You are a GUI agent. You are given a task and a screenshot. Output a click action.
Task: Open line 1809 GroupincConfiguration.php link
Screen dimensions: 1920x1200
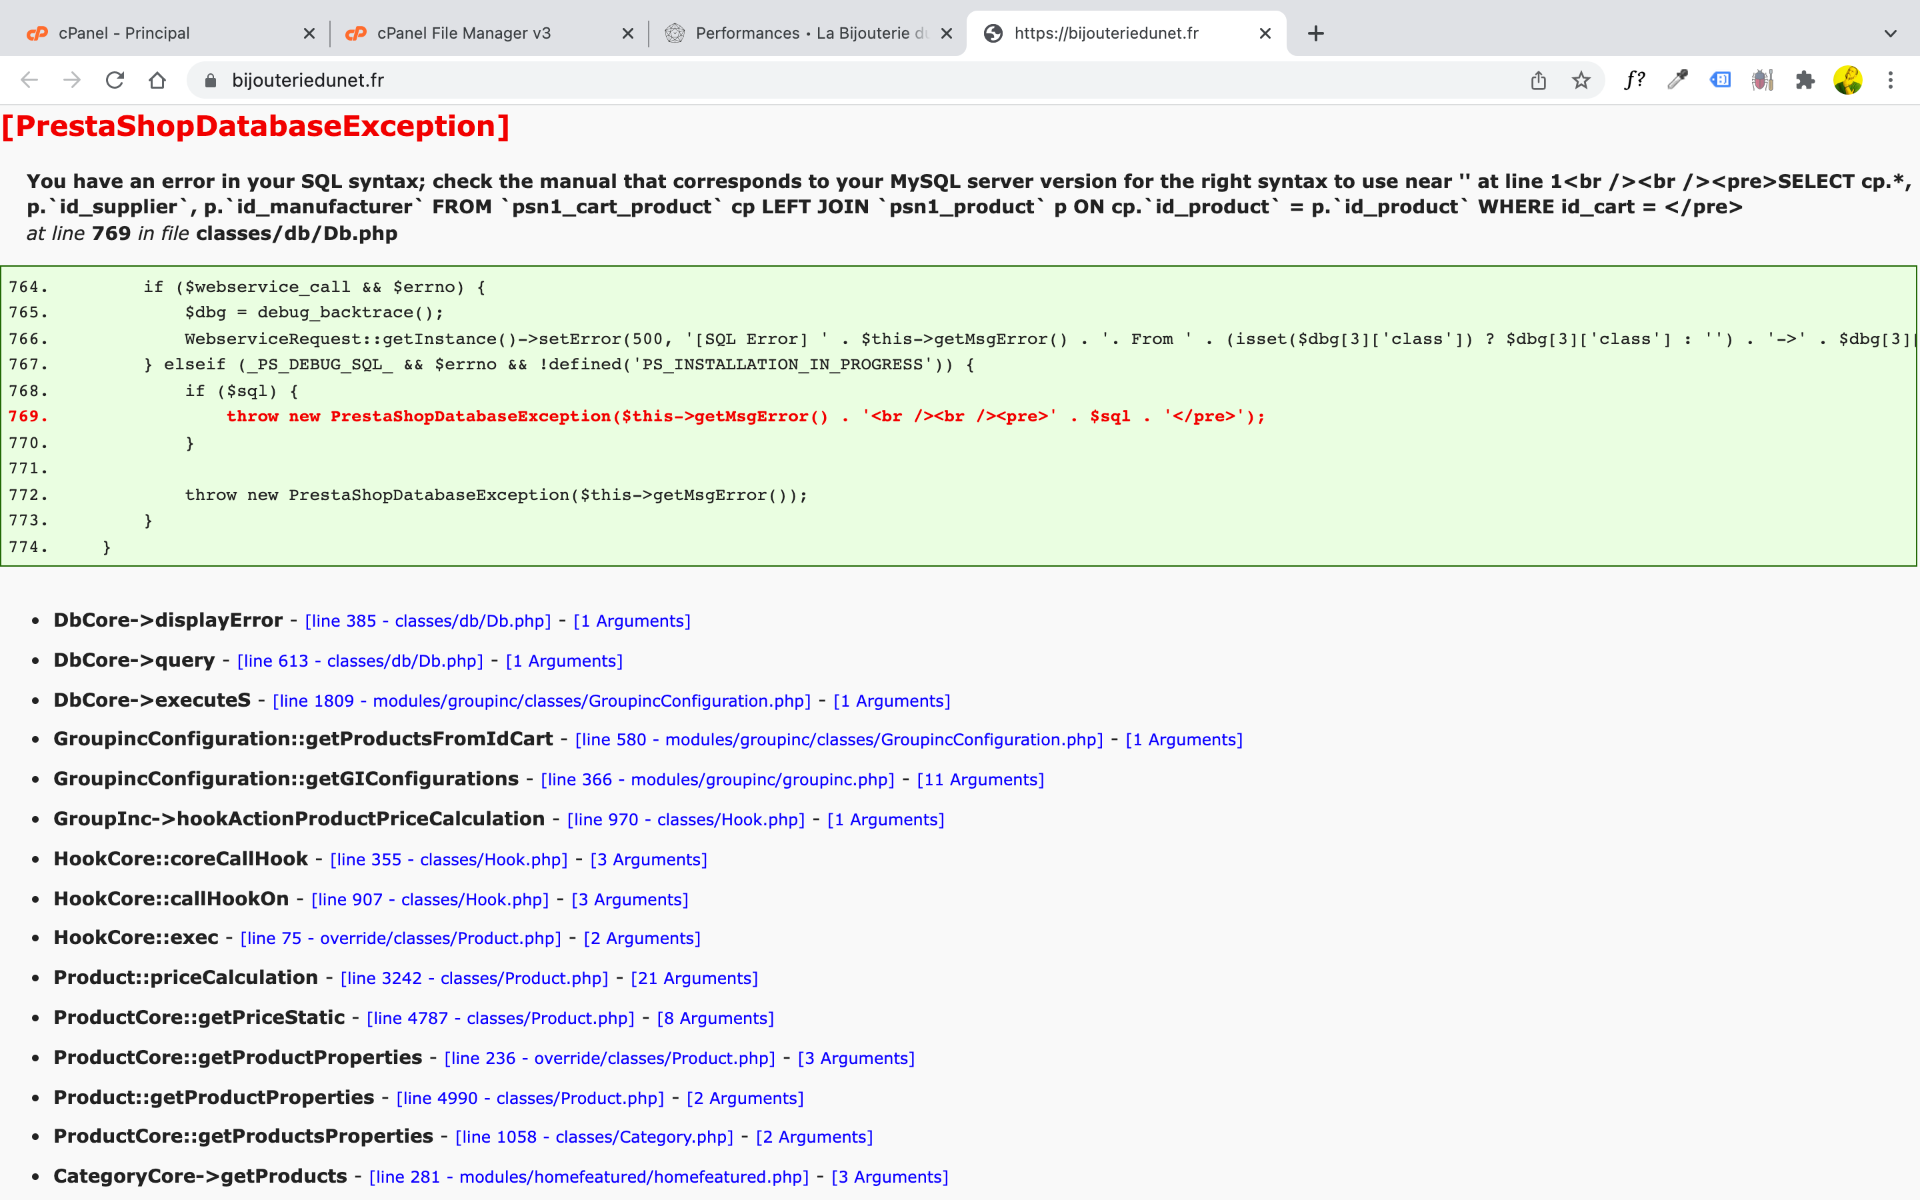pos(542,701)
